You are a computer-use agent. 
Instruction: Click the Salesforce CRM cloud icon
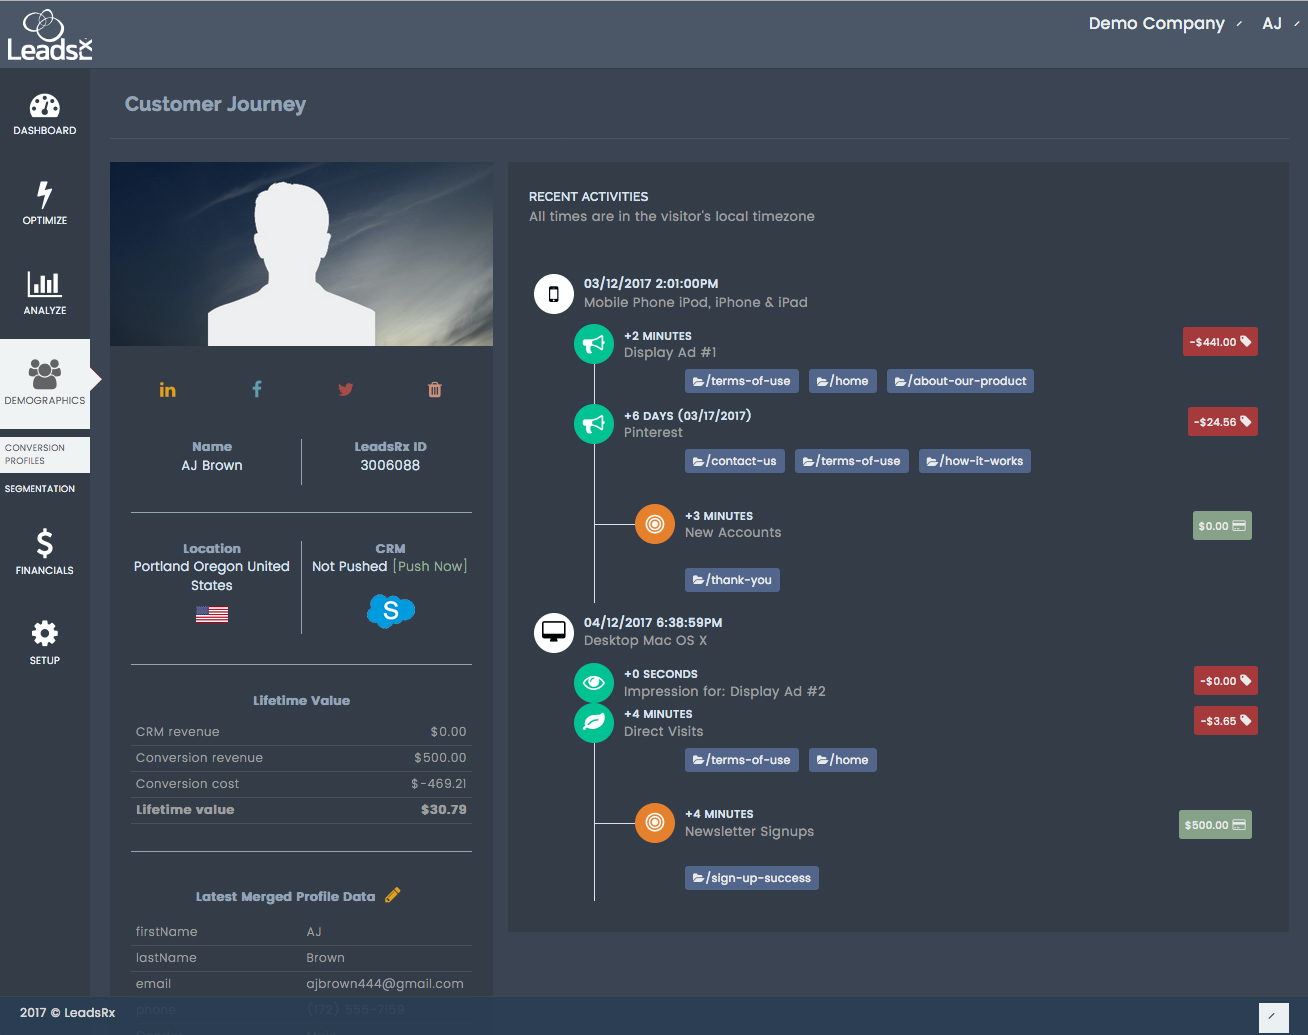(390, 610)
